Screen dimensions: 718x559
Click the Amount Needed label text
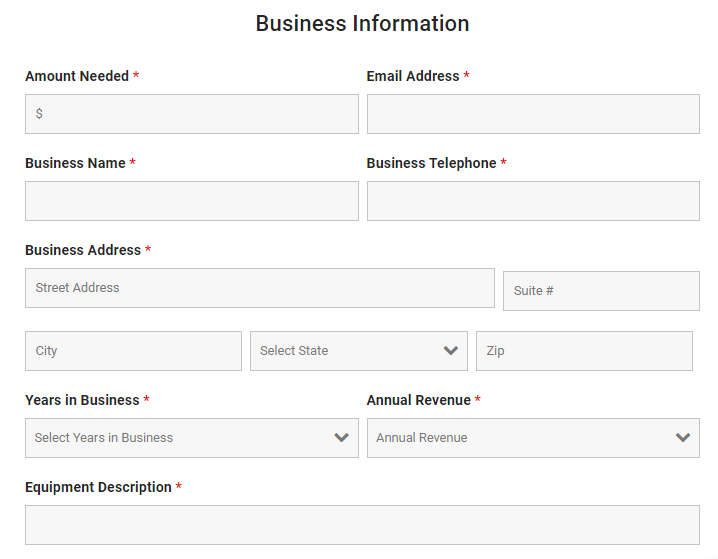(77, 76)
